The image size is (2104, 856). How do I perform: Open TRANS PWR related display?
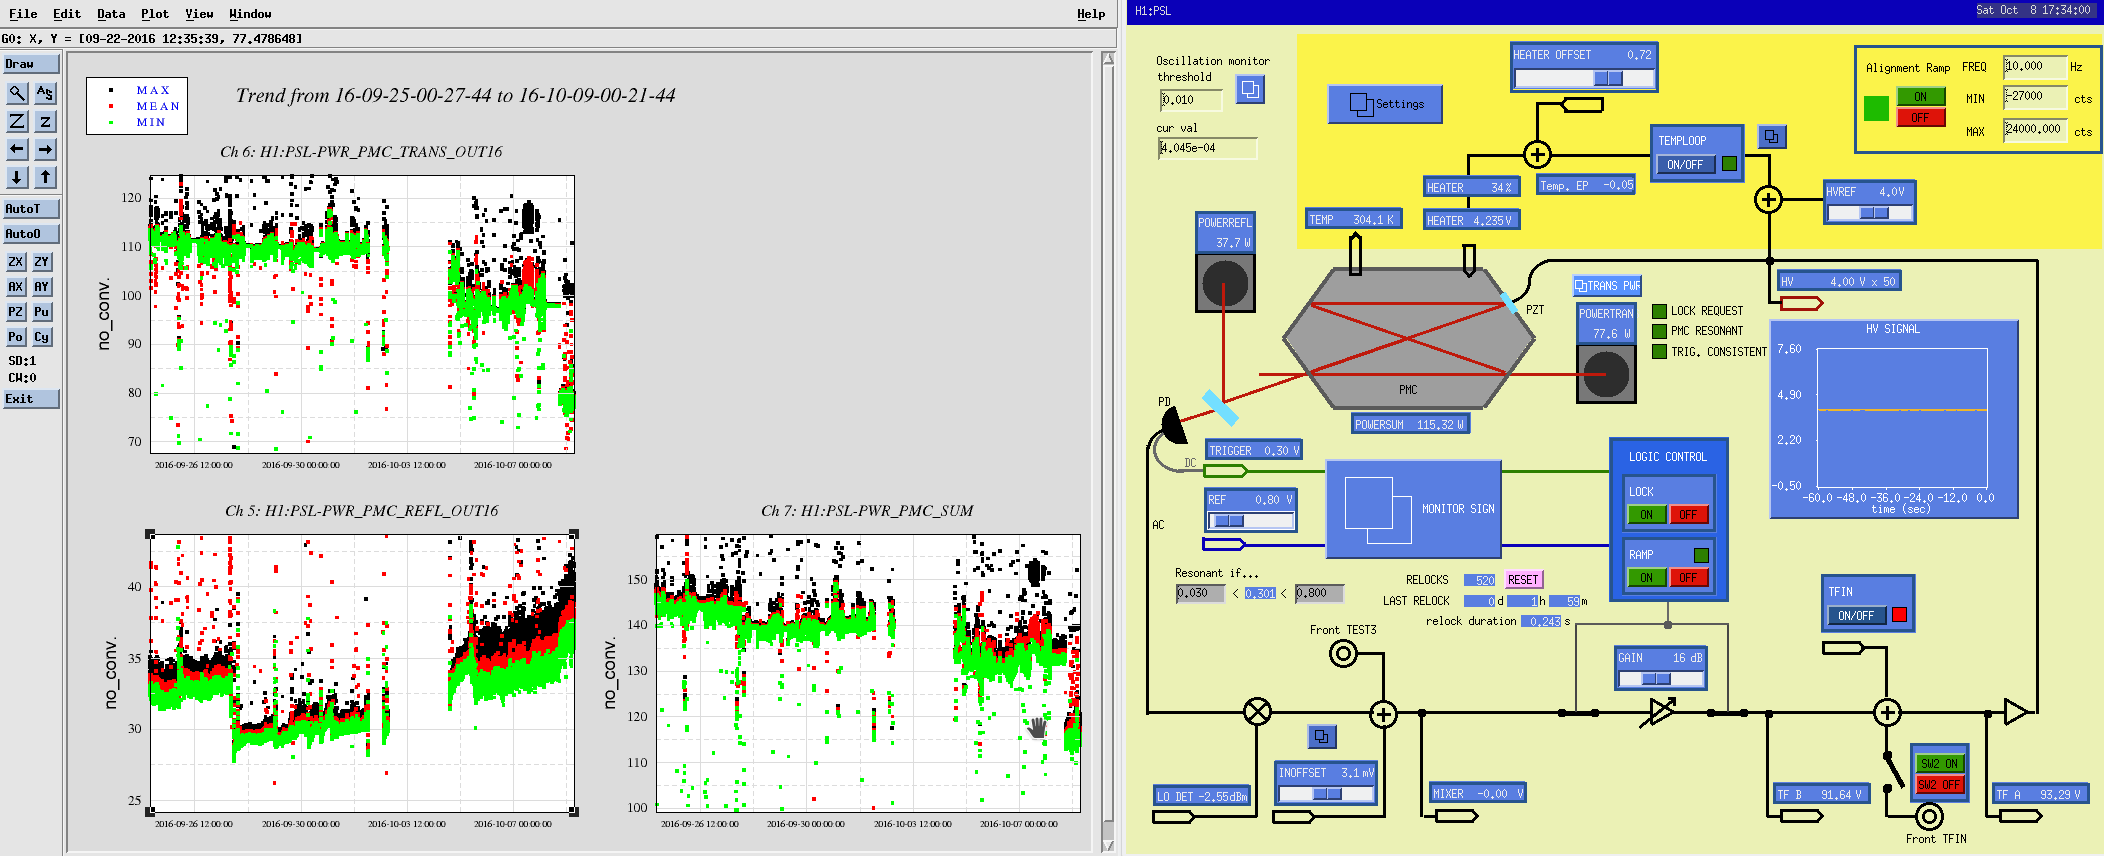1607,286
